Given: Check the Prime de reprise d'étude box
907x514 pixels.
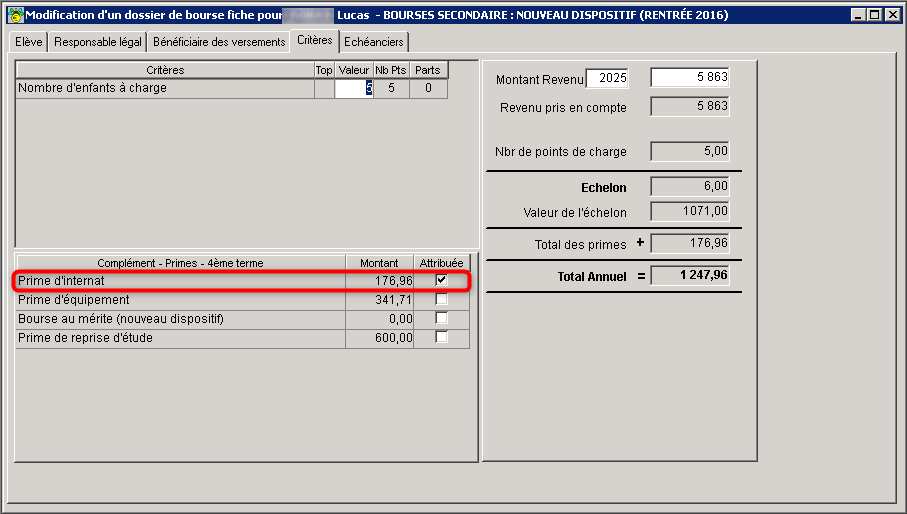Looking at the screenshot, I should click(441, 336).
